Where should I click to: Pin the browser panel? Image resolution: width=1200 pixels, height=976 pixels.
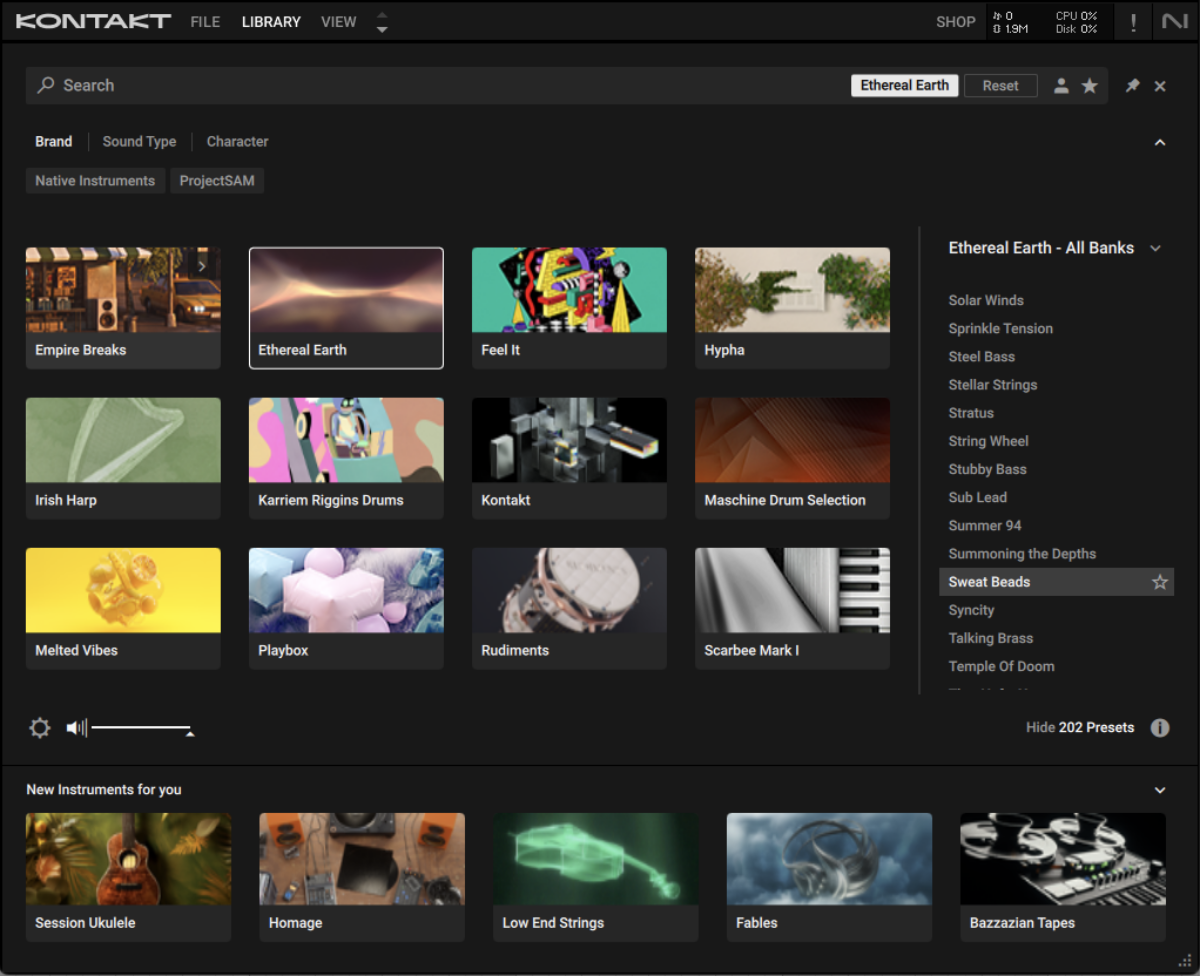(x=1132, y=86)
